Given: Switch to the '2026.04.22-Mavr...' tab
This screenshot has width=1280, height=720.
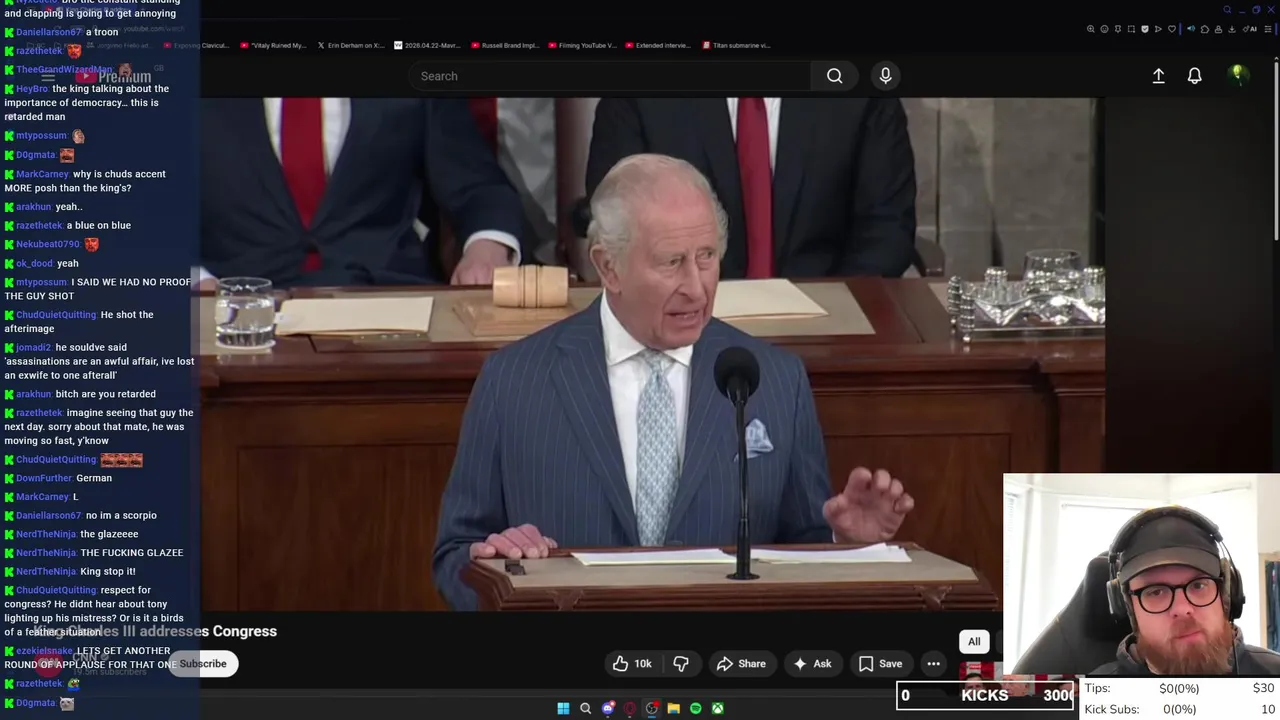Looking at the screenshot, I should point(428,45).
